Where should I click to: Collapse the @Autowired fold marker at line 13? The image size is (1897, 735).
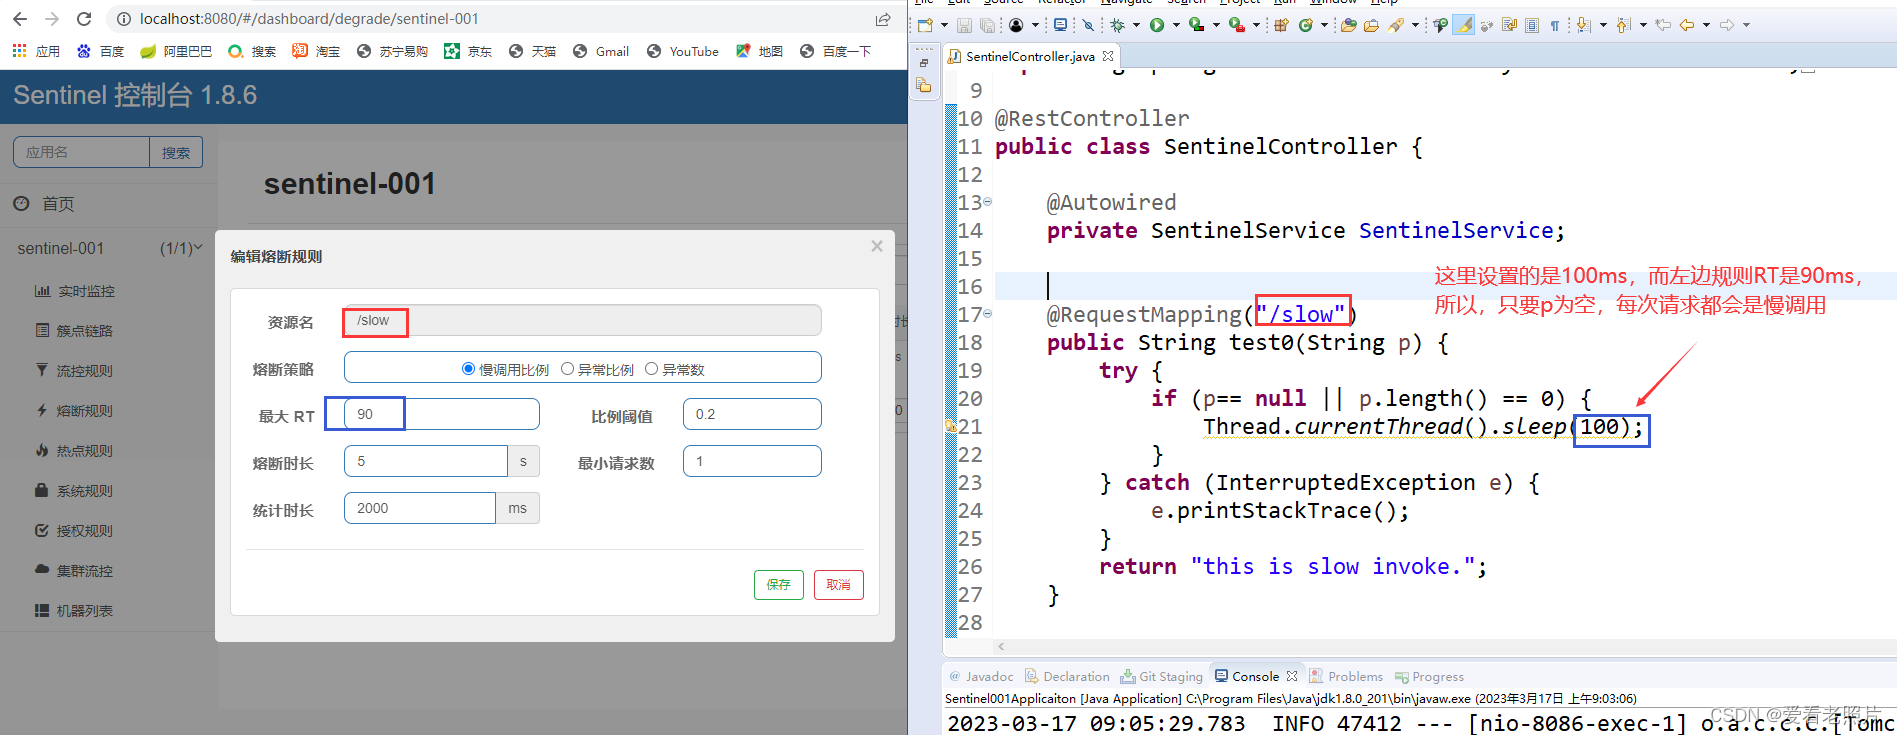[988, 202]
